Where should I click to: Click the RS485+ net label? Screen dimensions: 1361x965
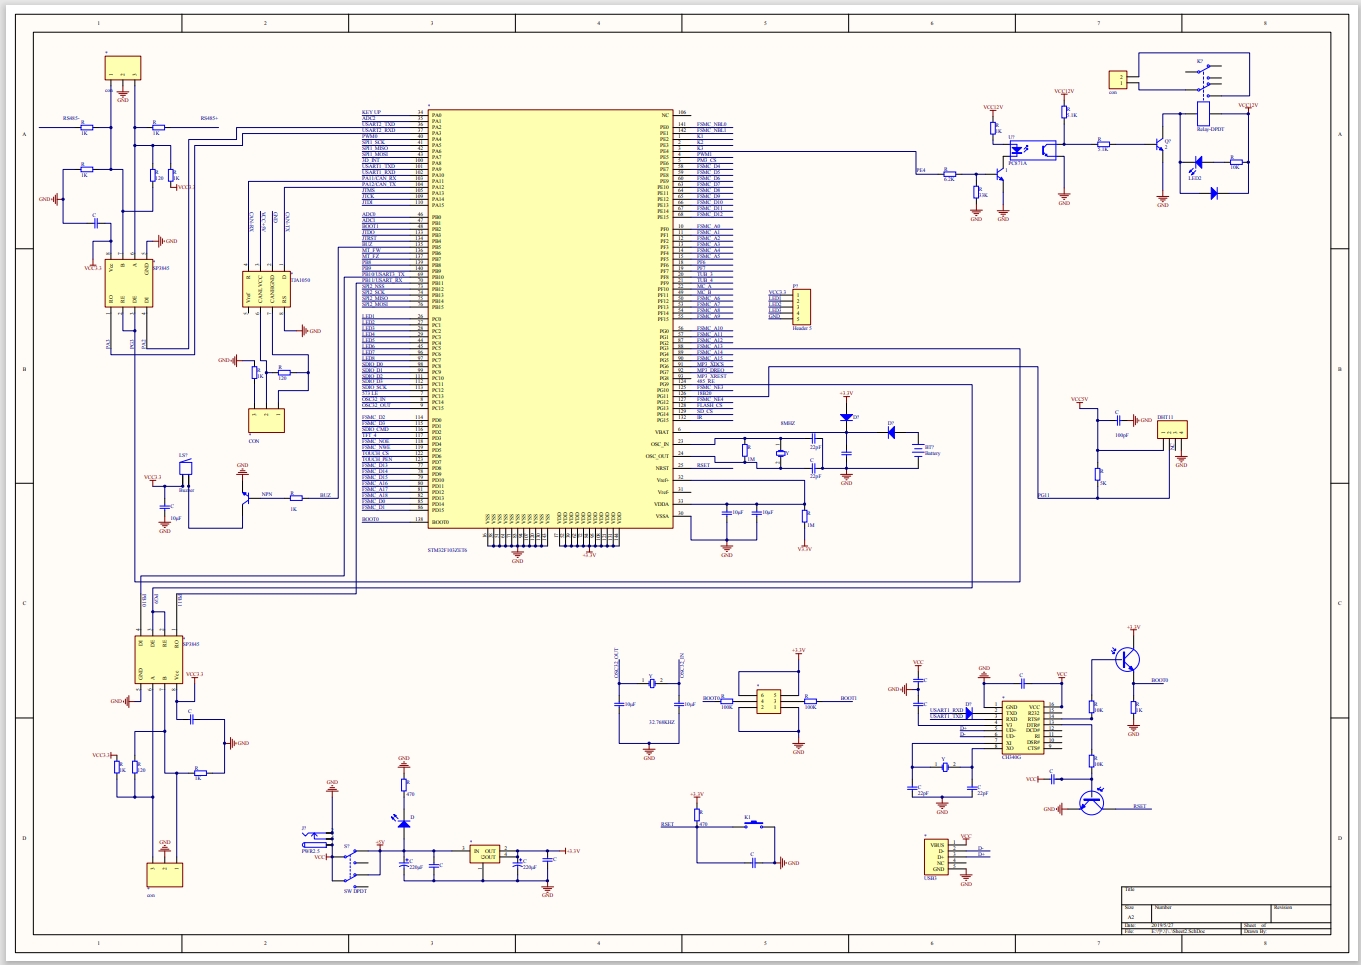coord(208,118)
